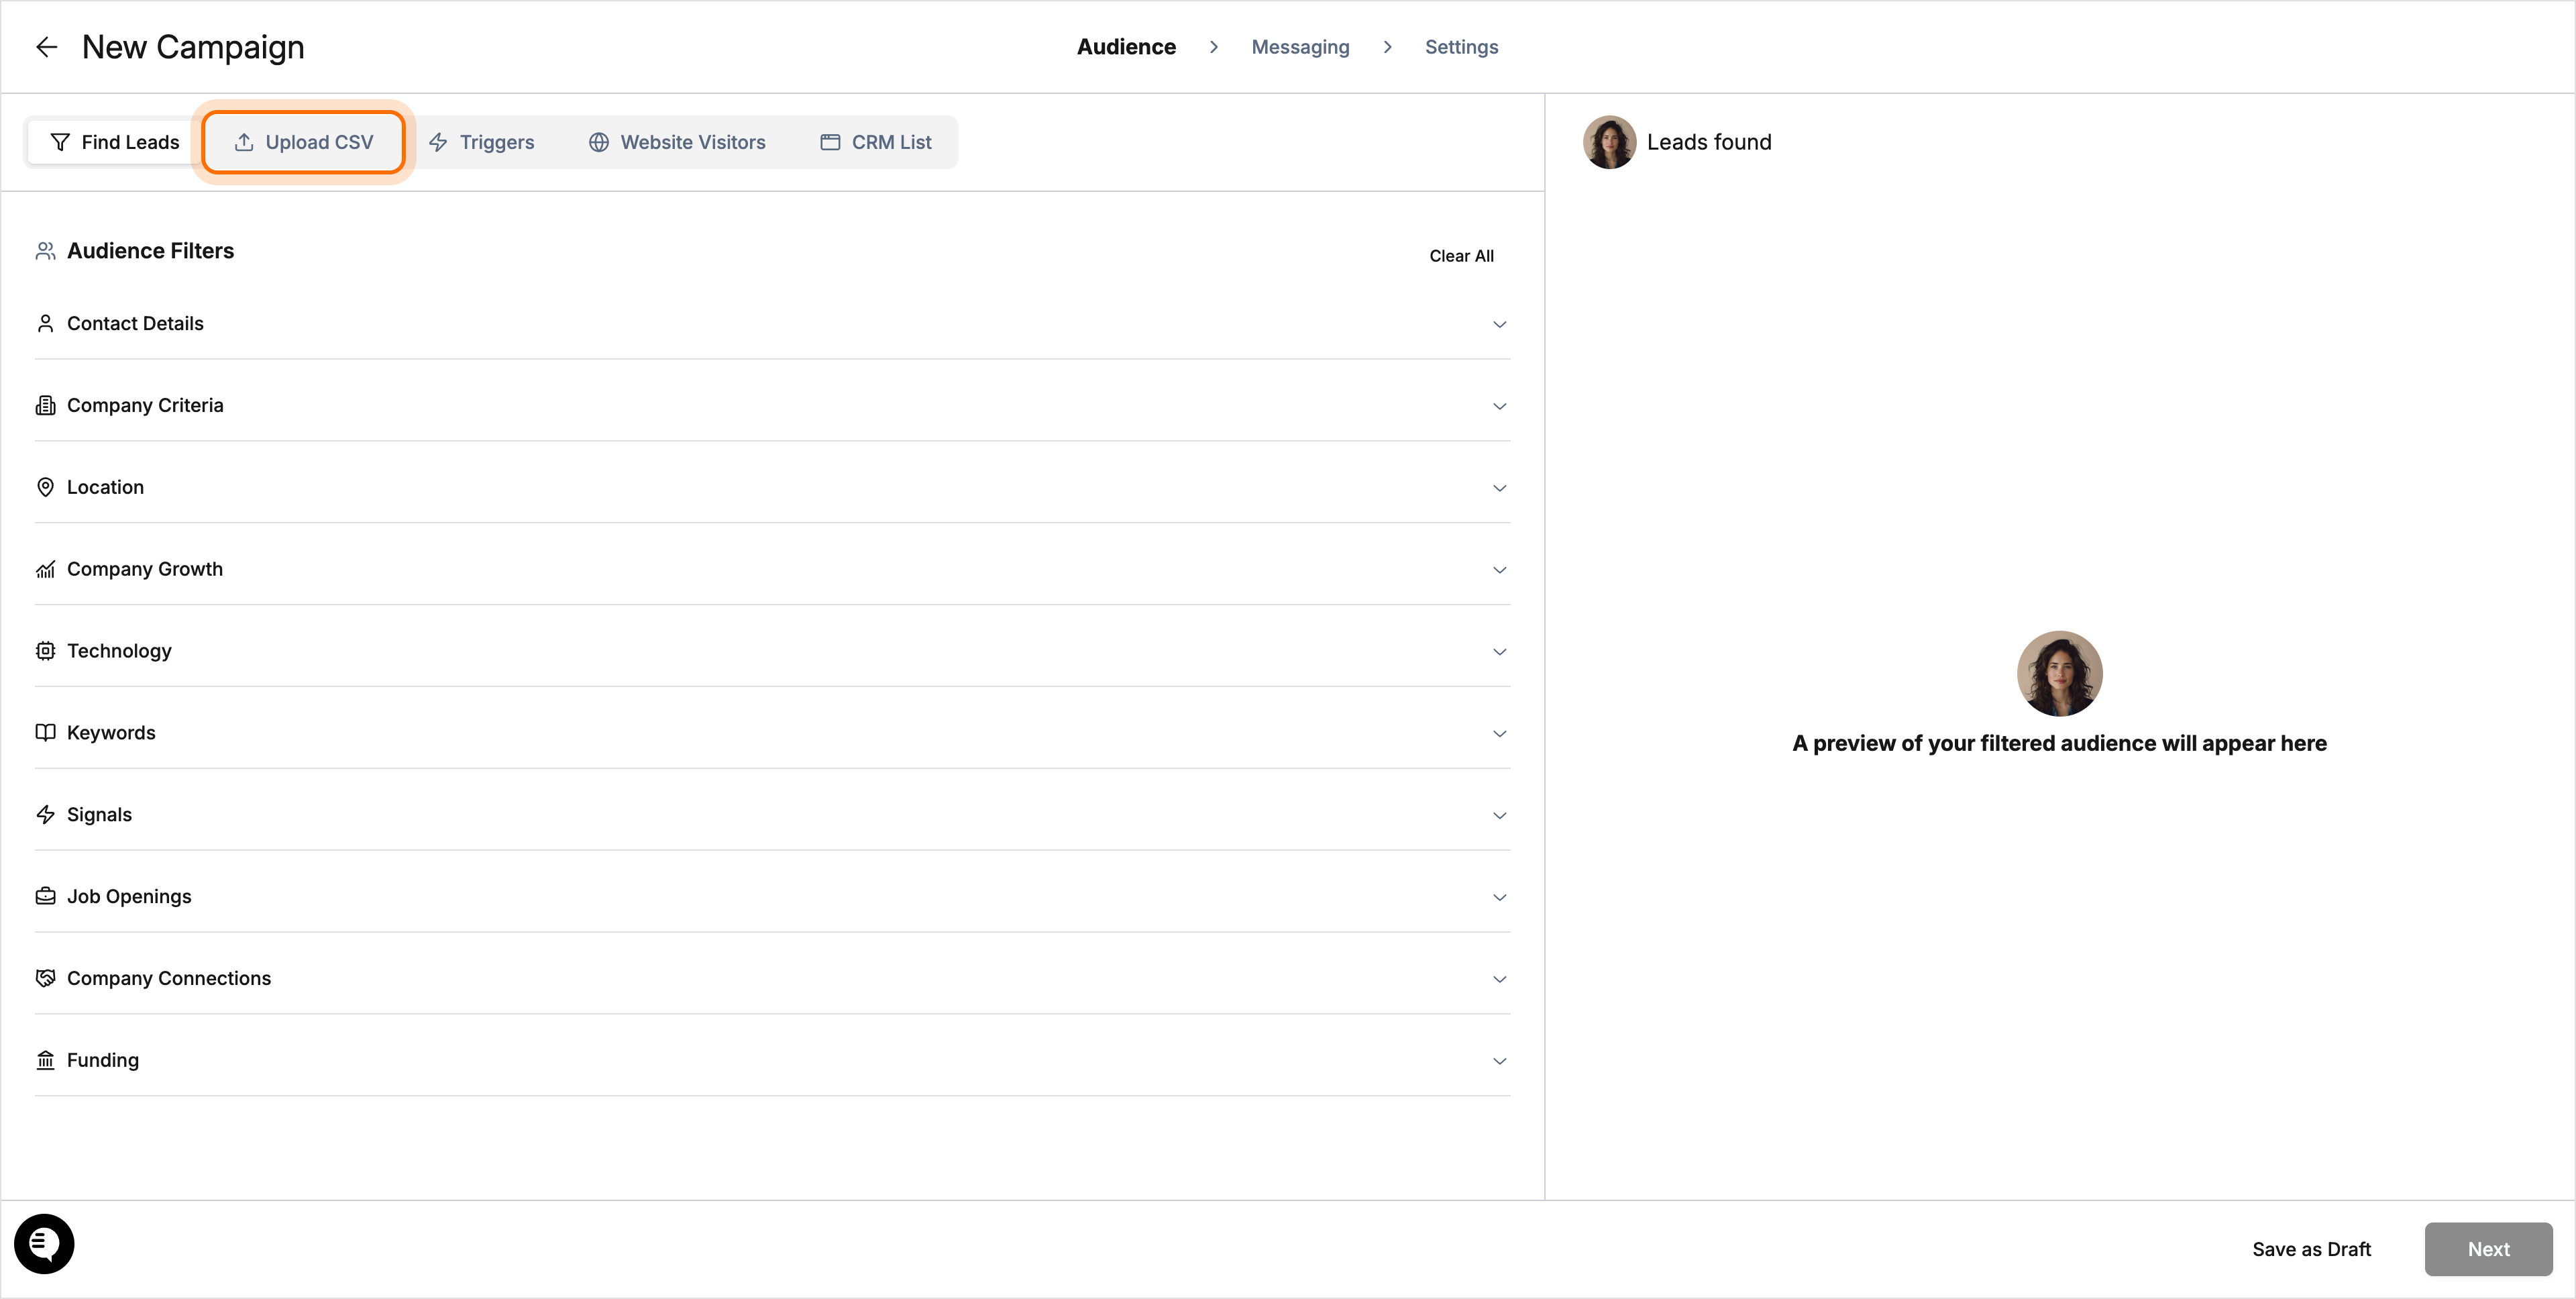Switch to the Find Leads tab
The image size is (2576, 1299).
pos(114,142)
